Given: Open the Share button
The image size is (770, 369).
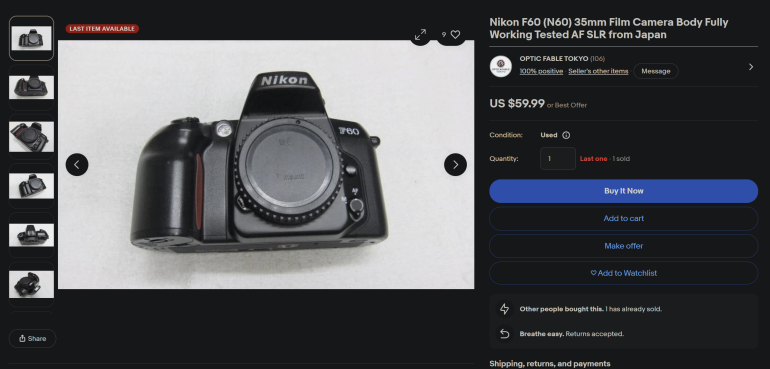Looking at the screenshot, I should [32, 339].
